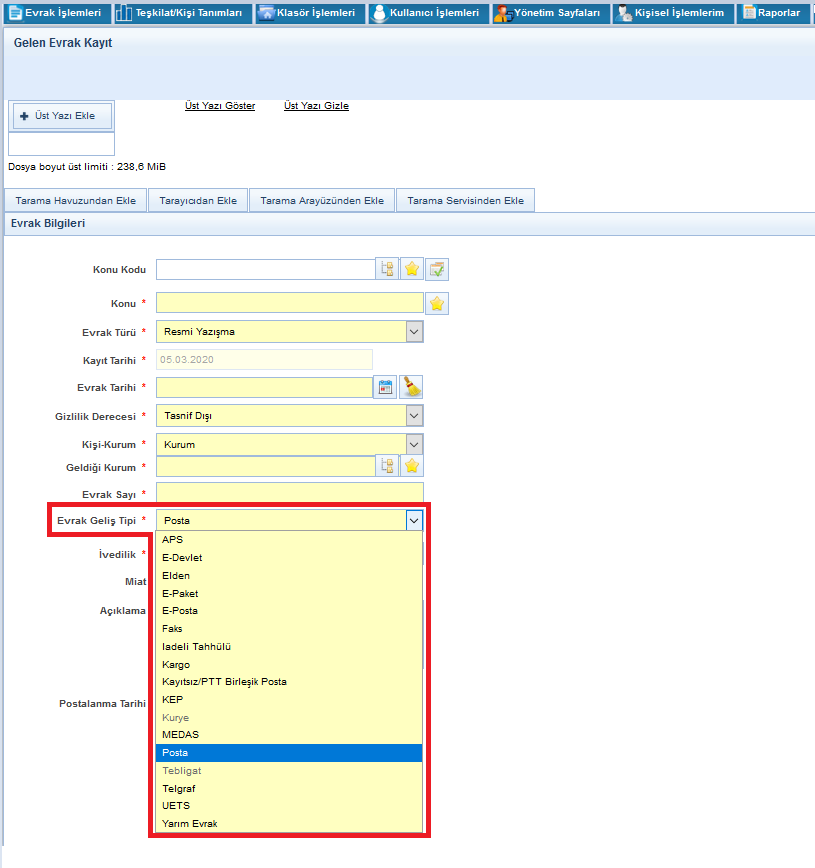Click into the Evrak Sayı input field
815x868 pixels.
290,493
